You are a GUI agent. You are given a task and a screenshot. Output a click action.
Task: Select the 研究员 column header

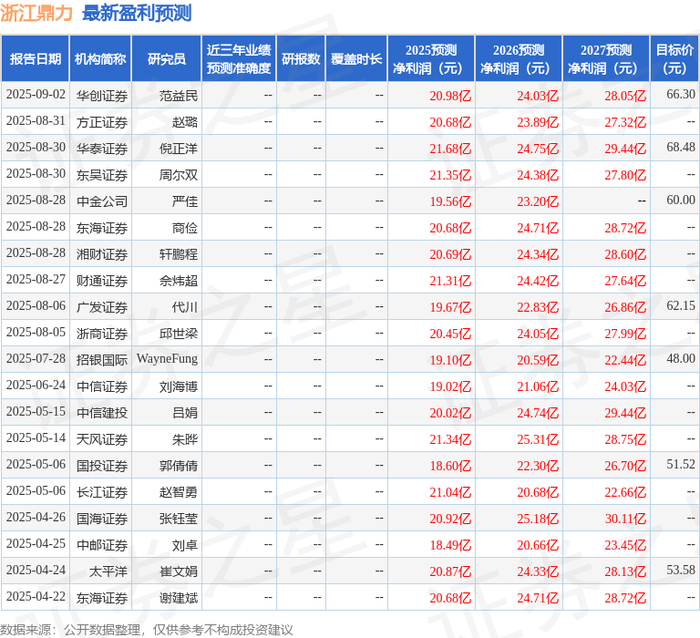167,59
